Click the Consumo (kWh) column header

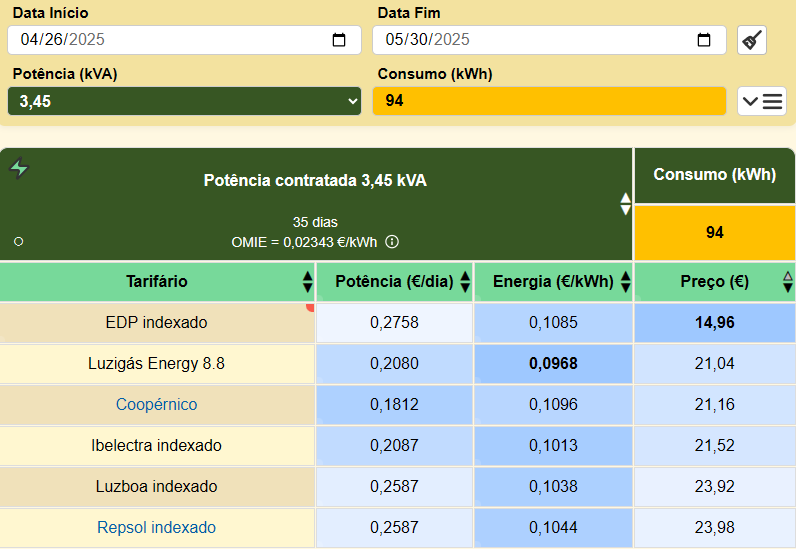point(714,175)
